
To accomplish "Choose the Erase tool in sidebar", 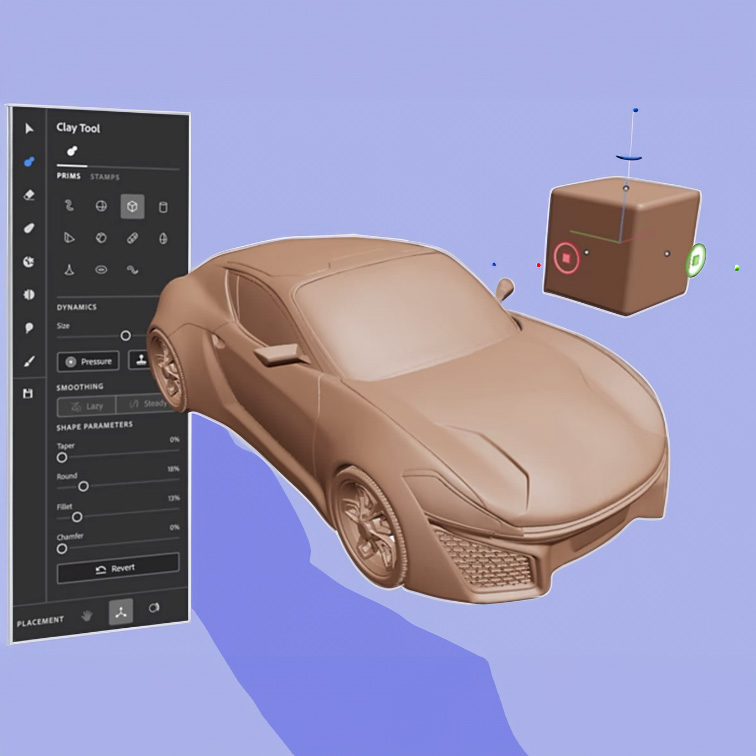I will click(29, 195).
